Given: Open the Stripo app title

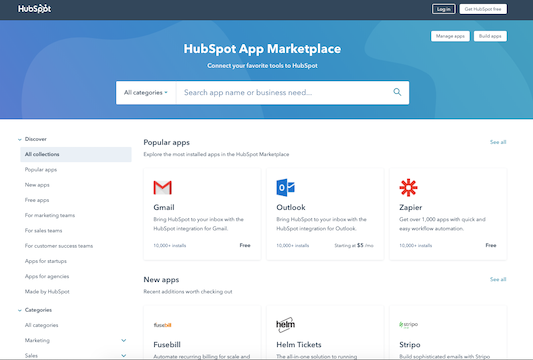Looking at the screenshot, I should coord(410,345).
